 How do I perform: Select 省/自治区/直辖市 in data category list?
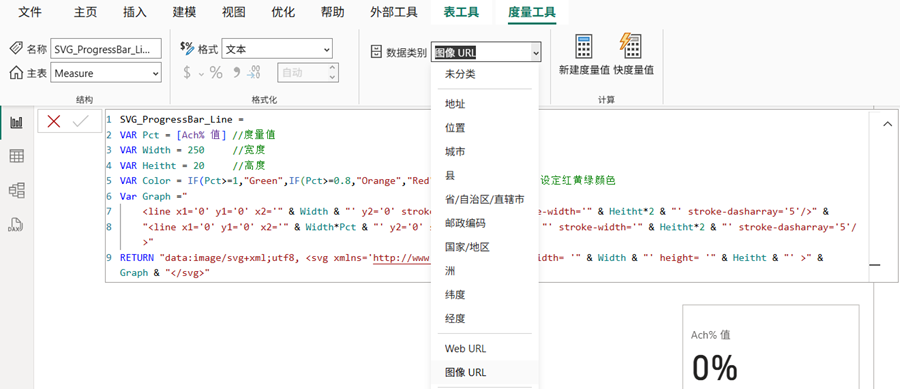pos(484,199)
